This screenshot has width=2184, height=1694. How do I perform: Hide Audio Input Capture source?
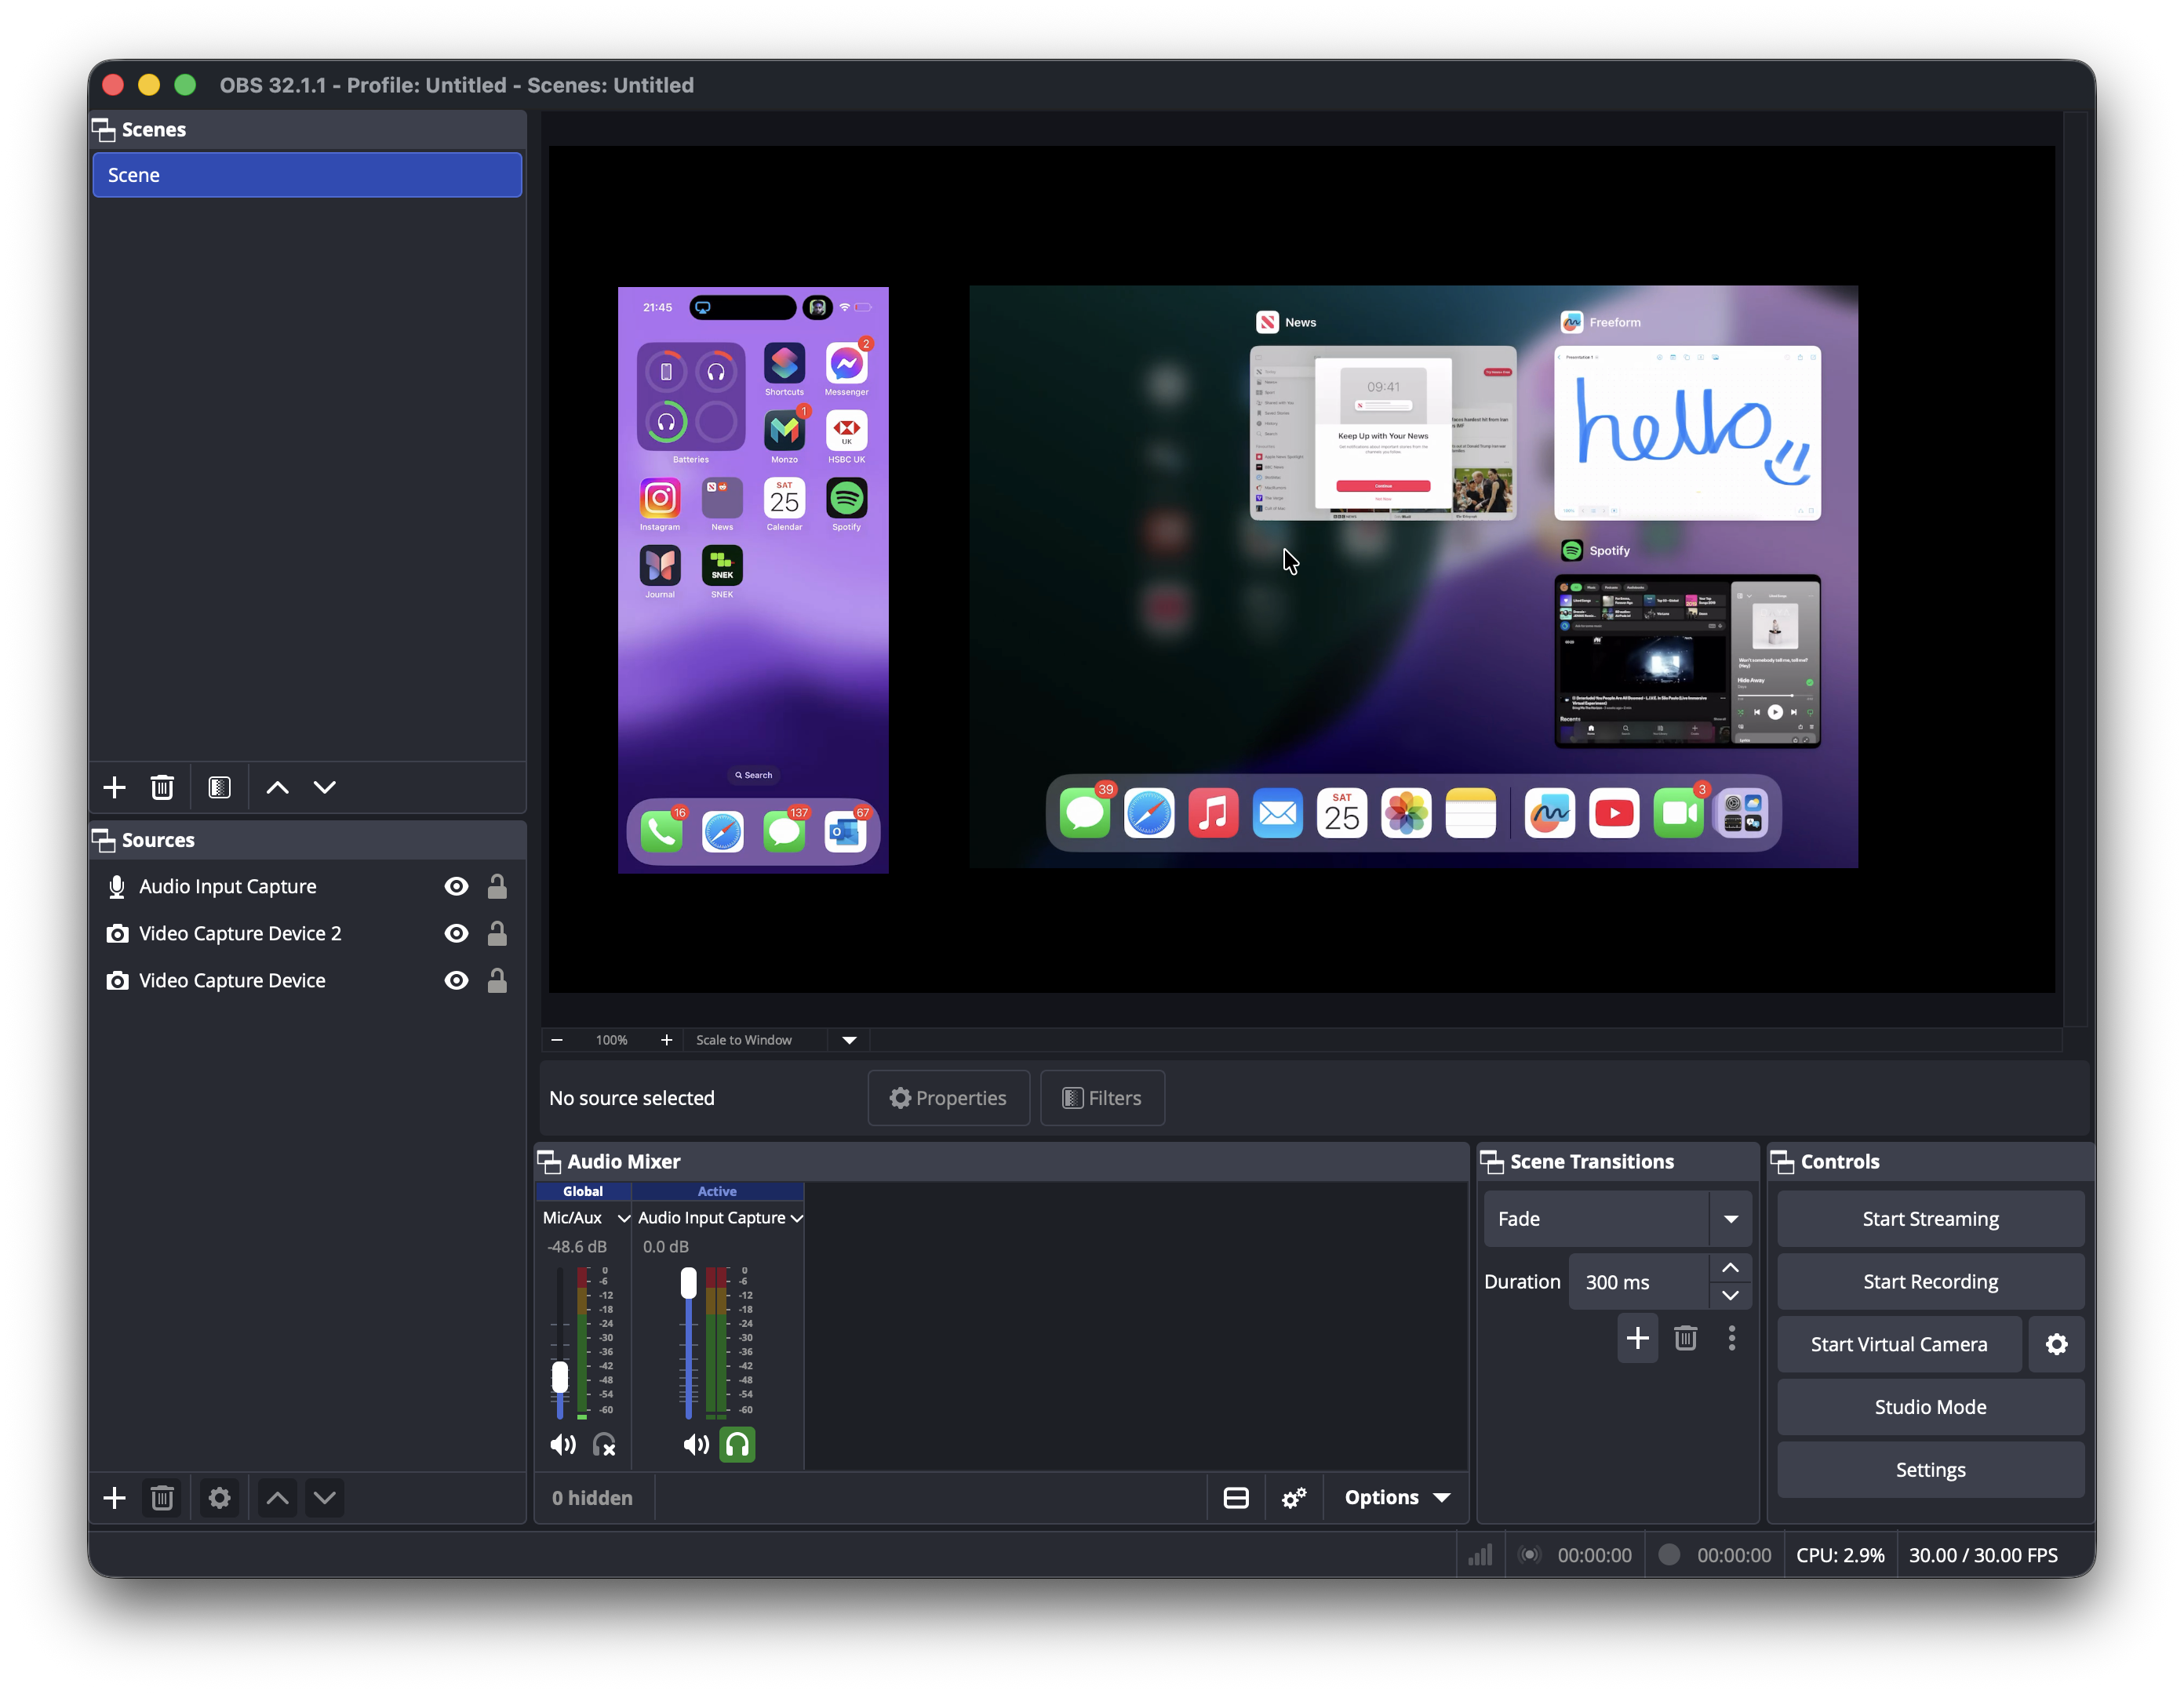(x=456, y=886)
